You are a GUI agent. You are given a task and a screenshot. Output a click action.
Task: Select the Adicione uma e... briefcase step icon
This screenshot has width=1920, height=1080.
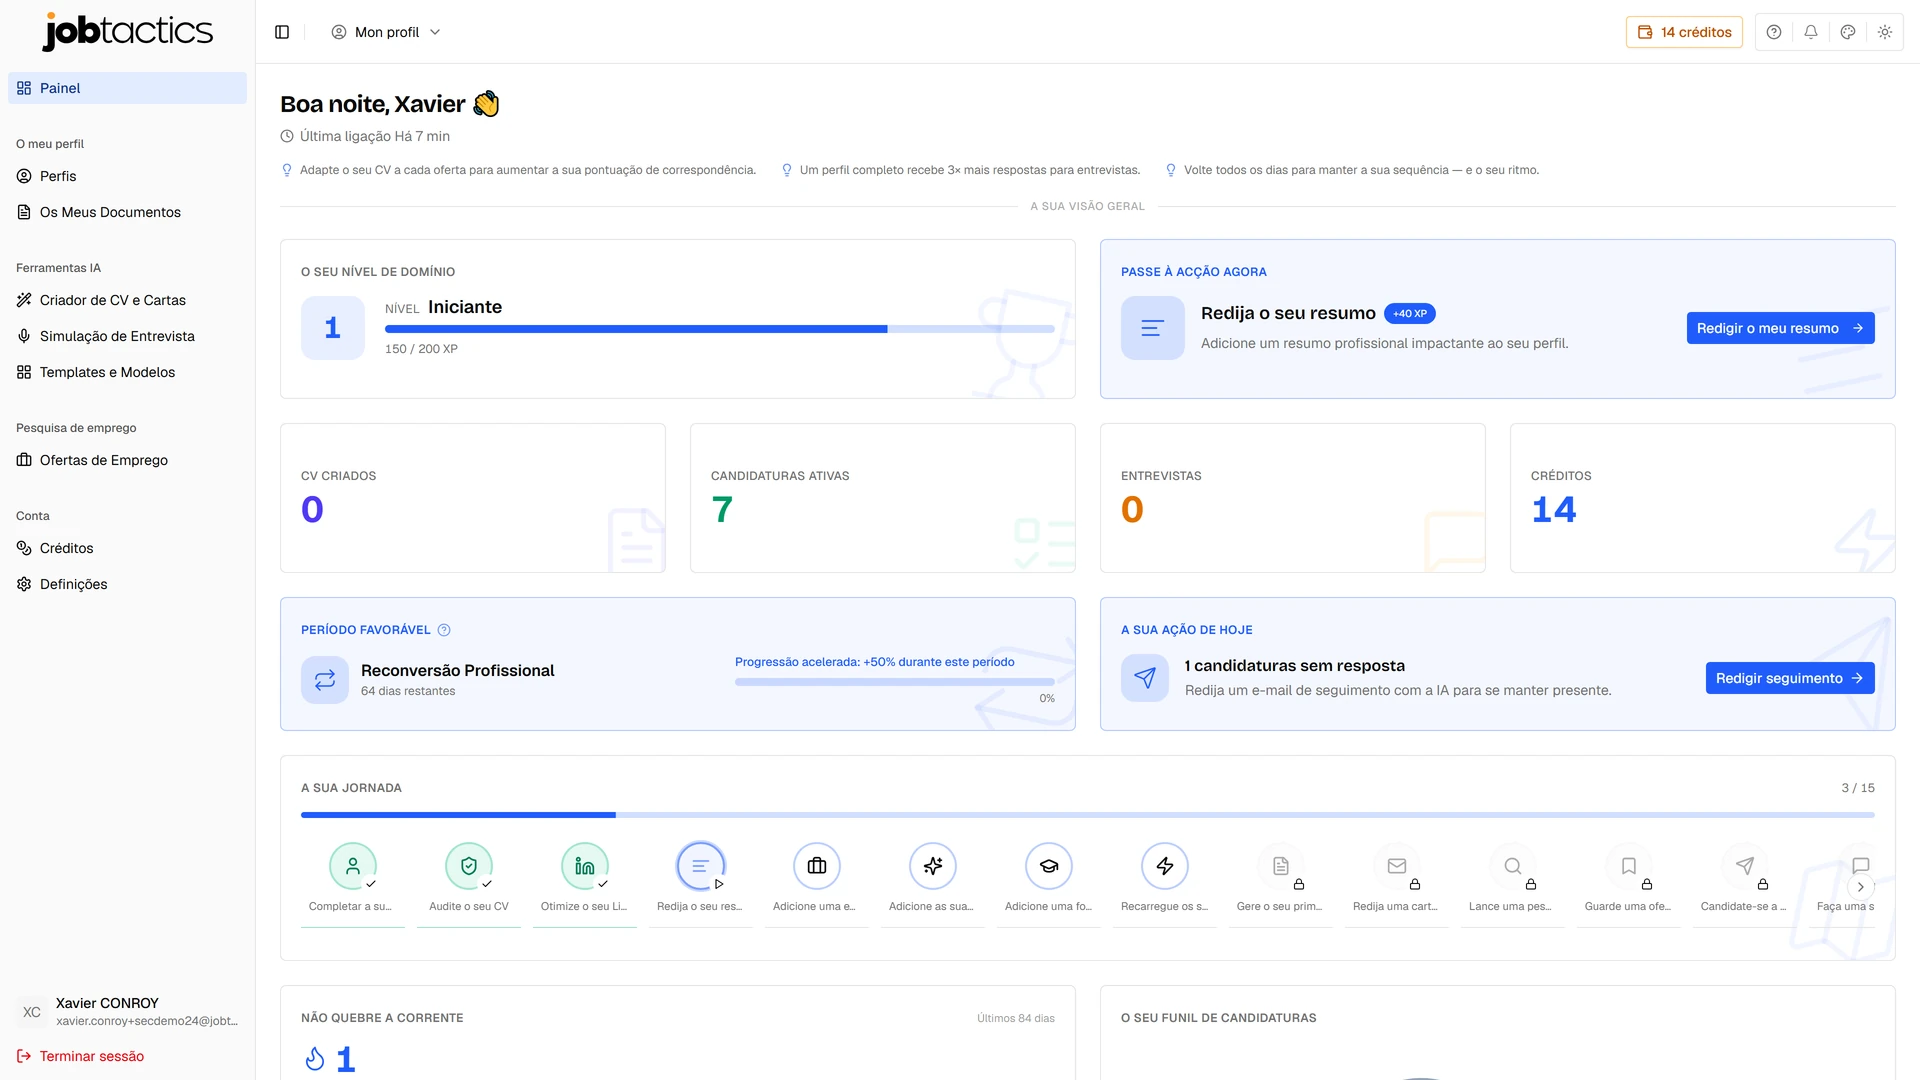(817, 866)
